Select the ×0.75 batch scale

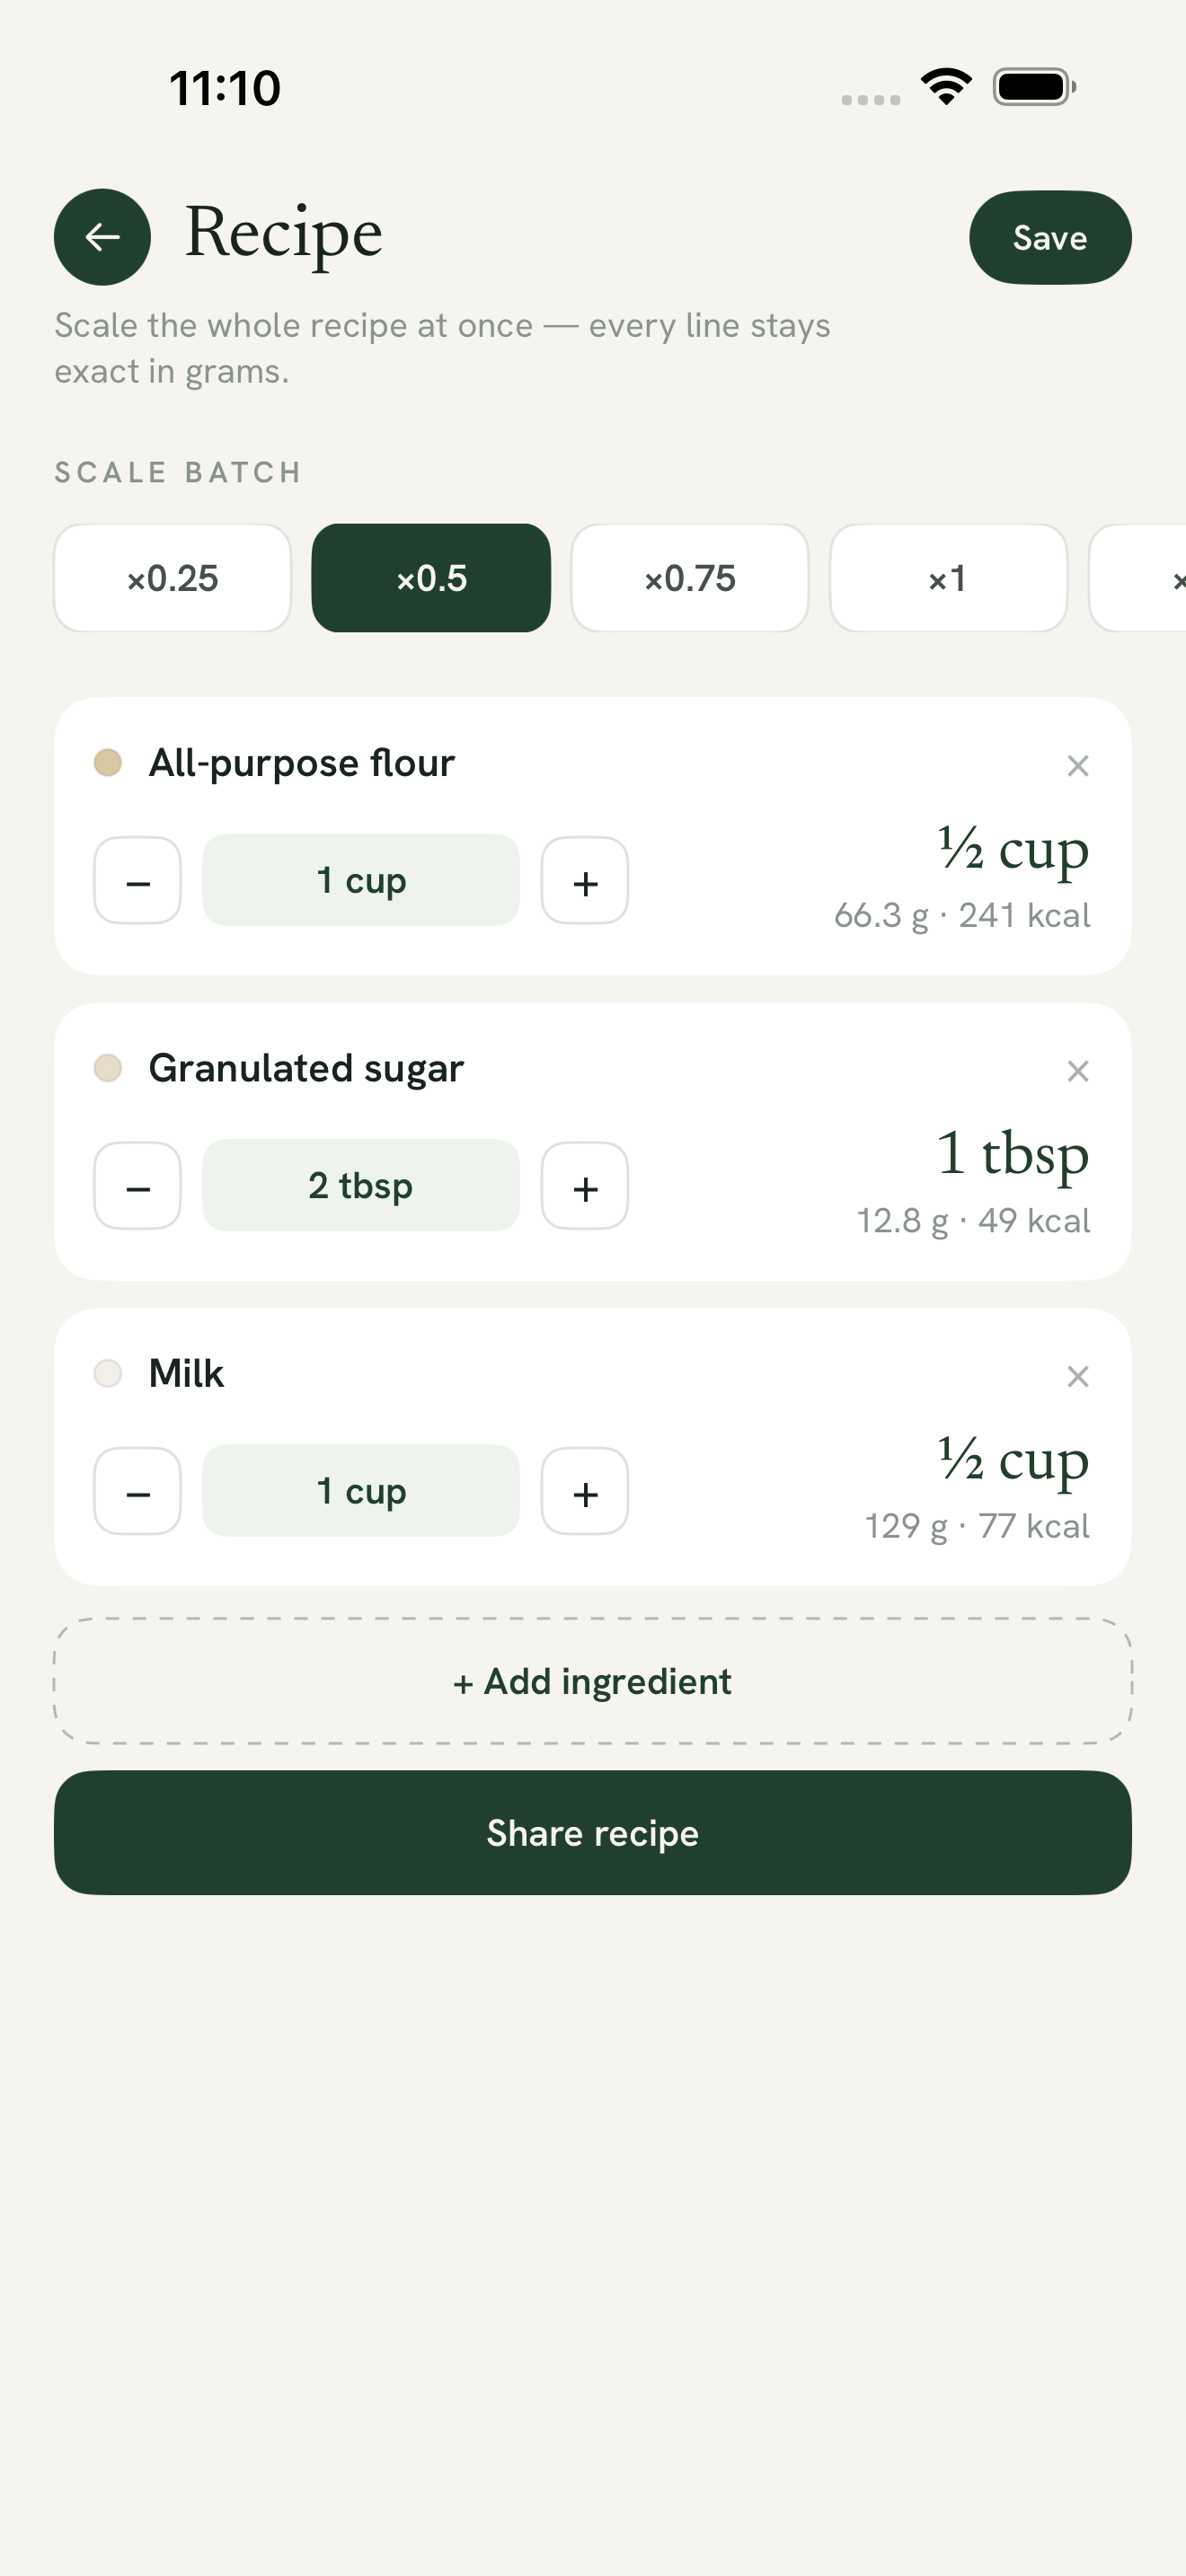[690, 578]
